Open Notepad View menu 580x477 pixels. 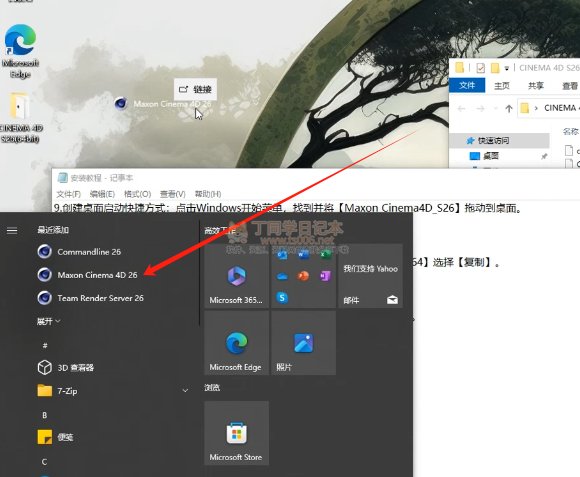[x=172, y=194]
